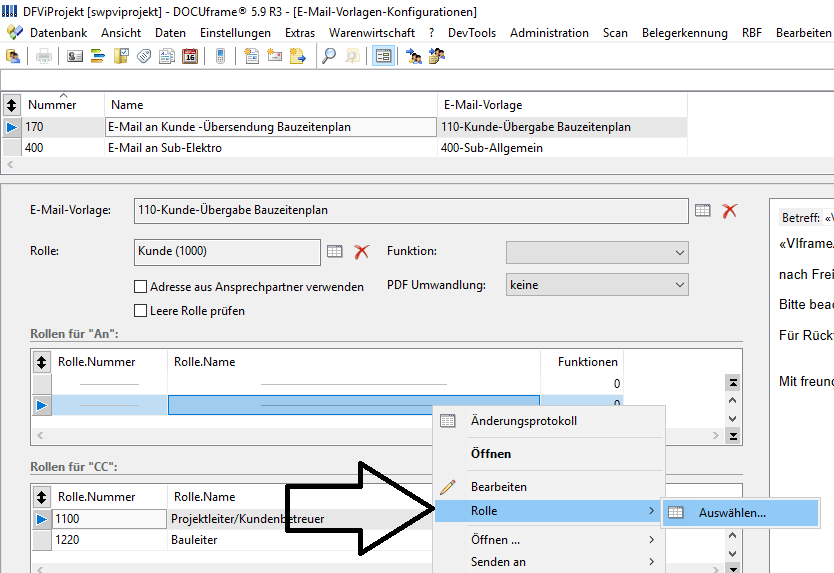Toggle the highlighted form view icon
This screenshot has height=573, width=834.
click(383, 56)
